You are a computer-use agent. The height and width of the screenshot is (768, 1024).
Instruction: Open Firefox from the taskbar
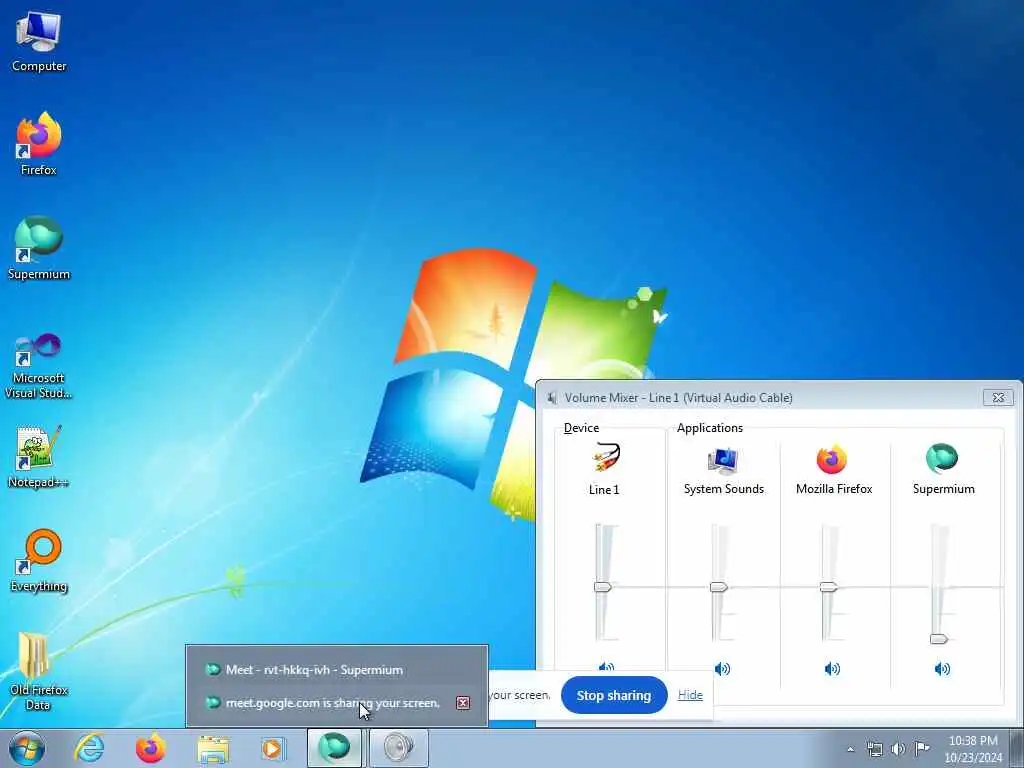coord(150,748)
